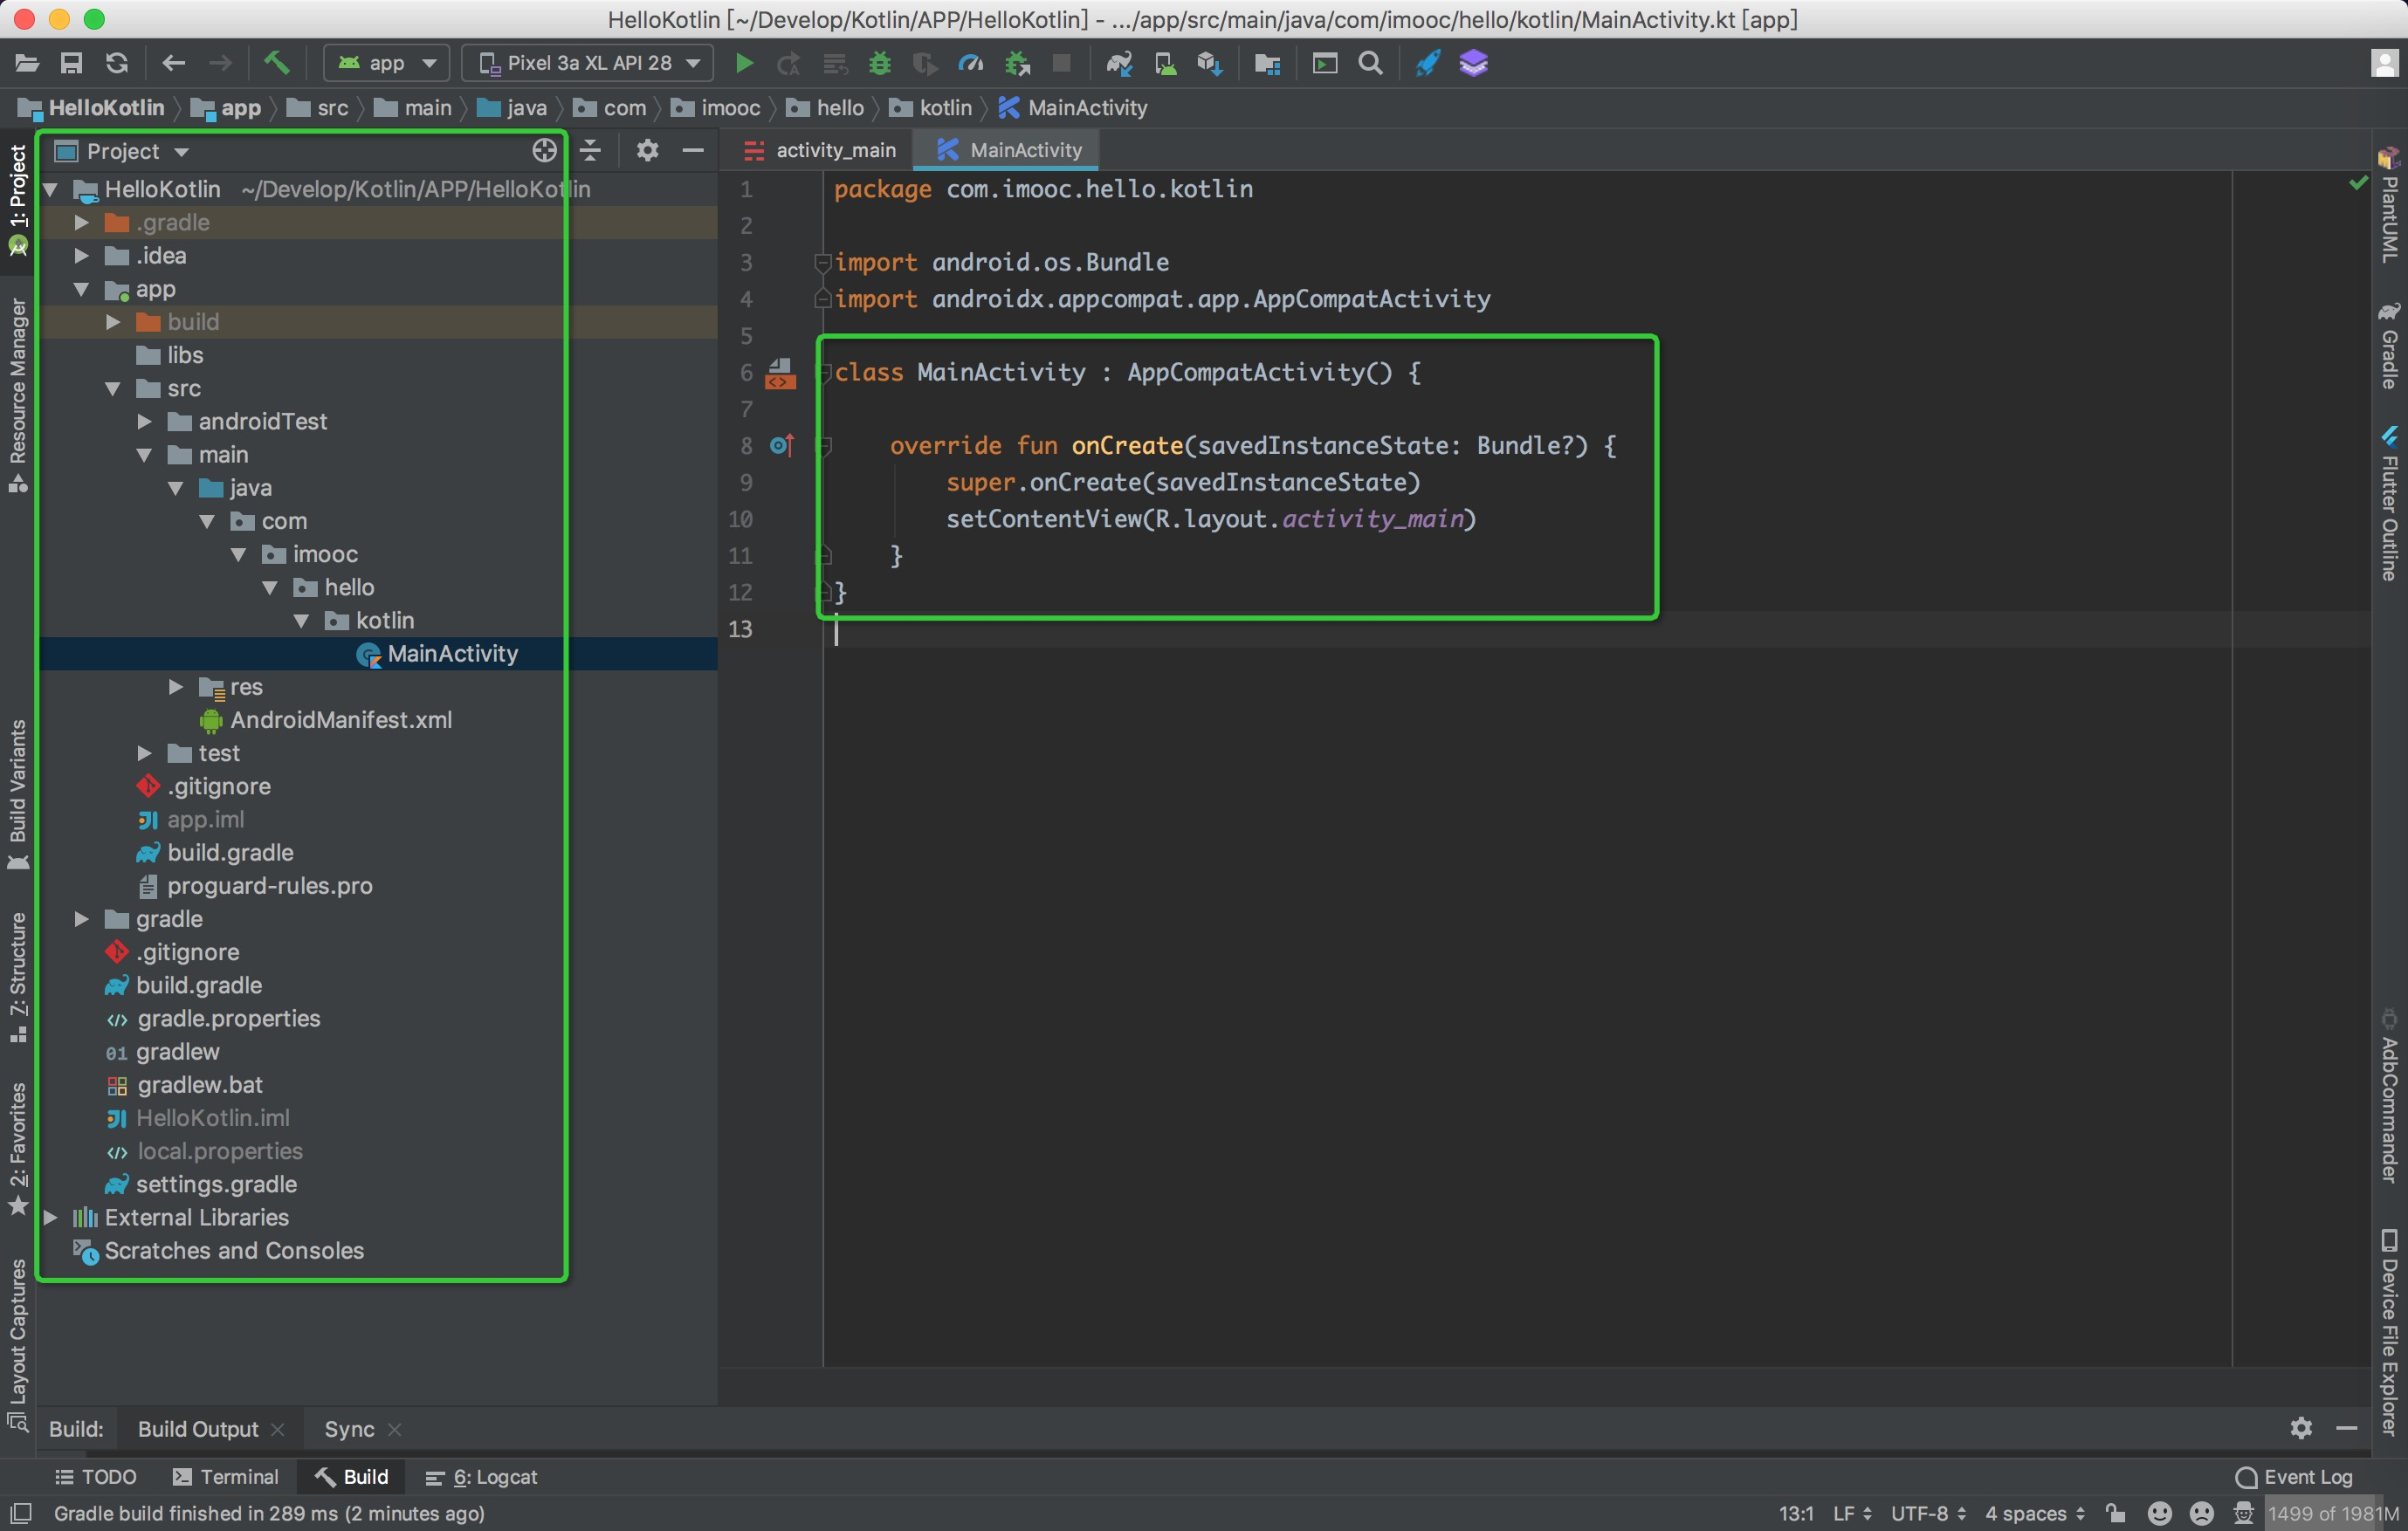The width and height of the screenshot is (2408, 1531).
Task: Click the Make Project hammer icon
Action: click(x=277, y=64)
